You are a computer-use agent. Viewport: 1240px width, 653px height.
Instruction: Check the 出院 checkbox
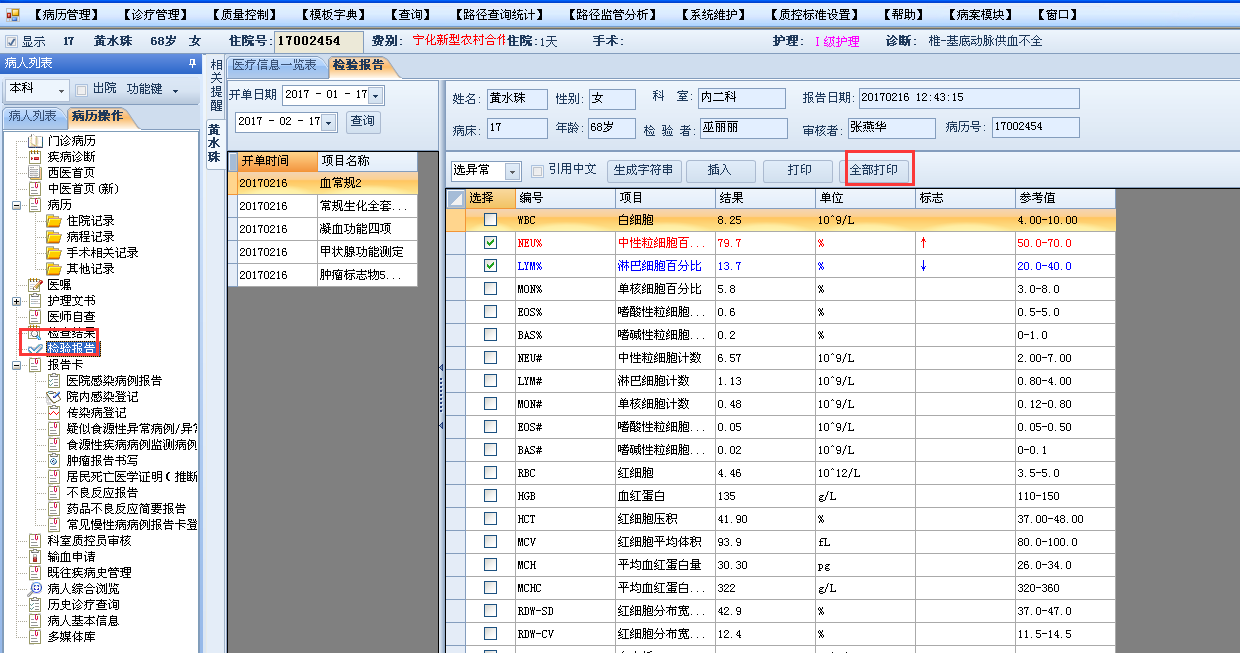tap(82, 89)
